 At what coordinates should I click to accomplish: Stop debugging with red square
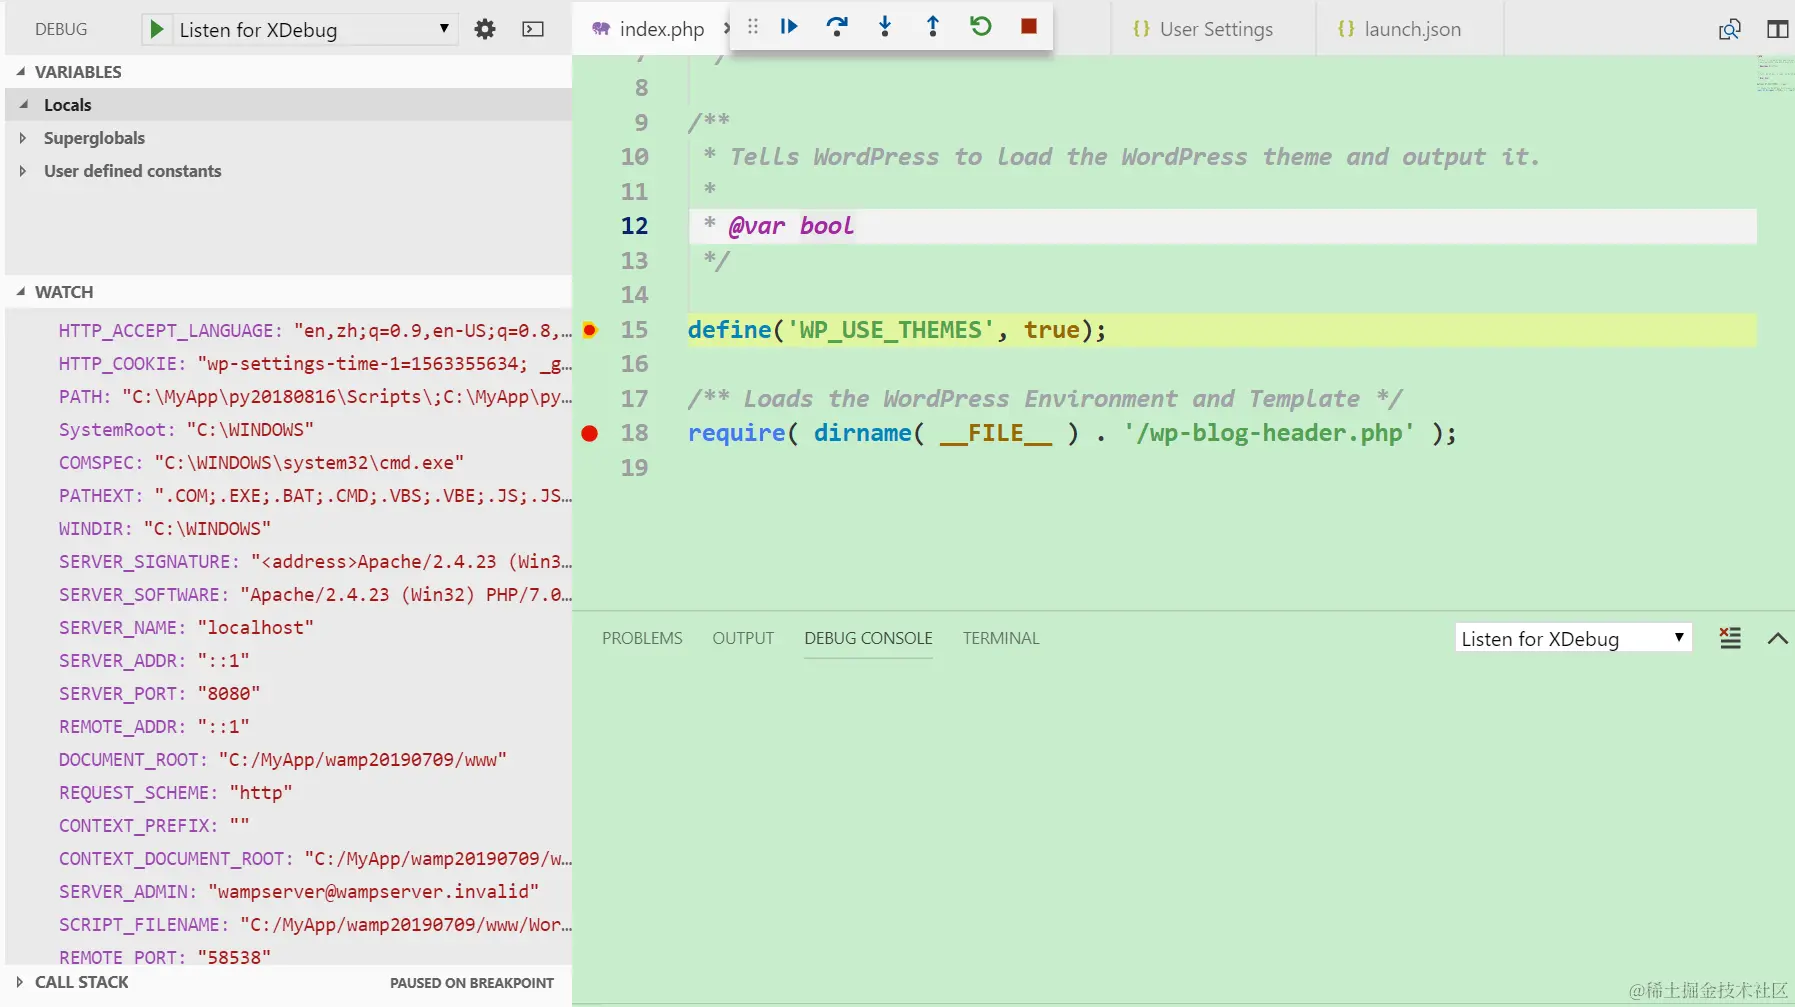1029,26
